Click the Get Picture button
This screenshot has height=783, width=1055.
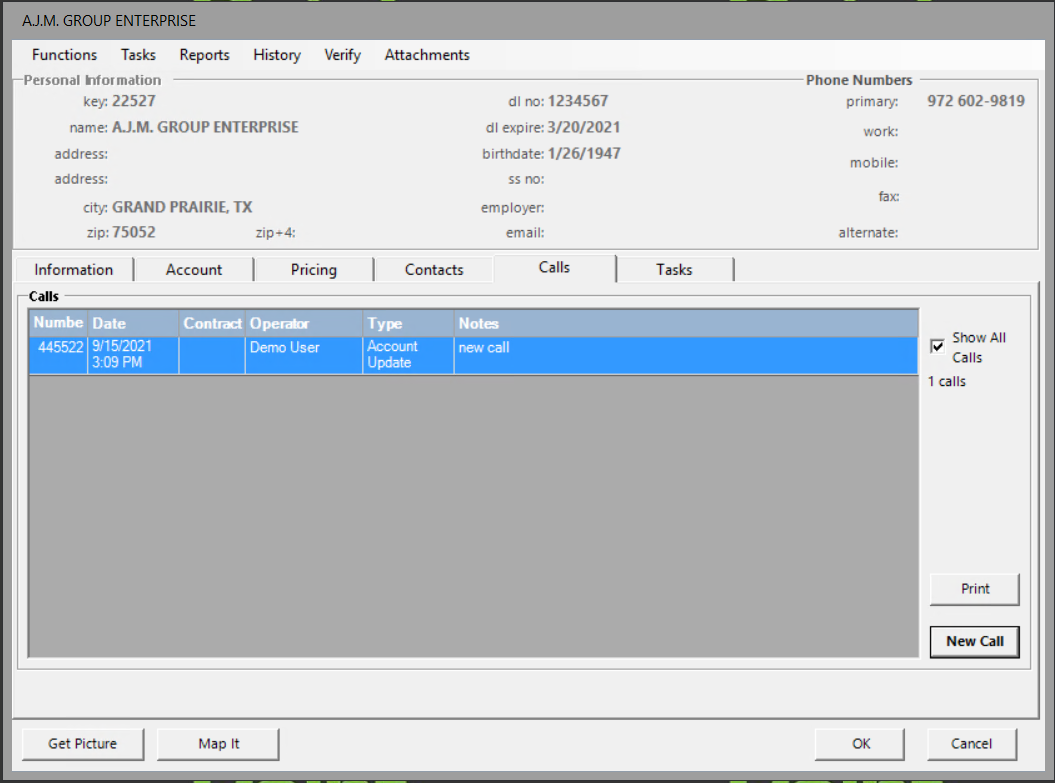[x=83, y=744]
